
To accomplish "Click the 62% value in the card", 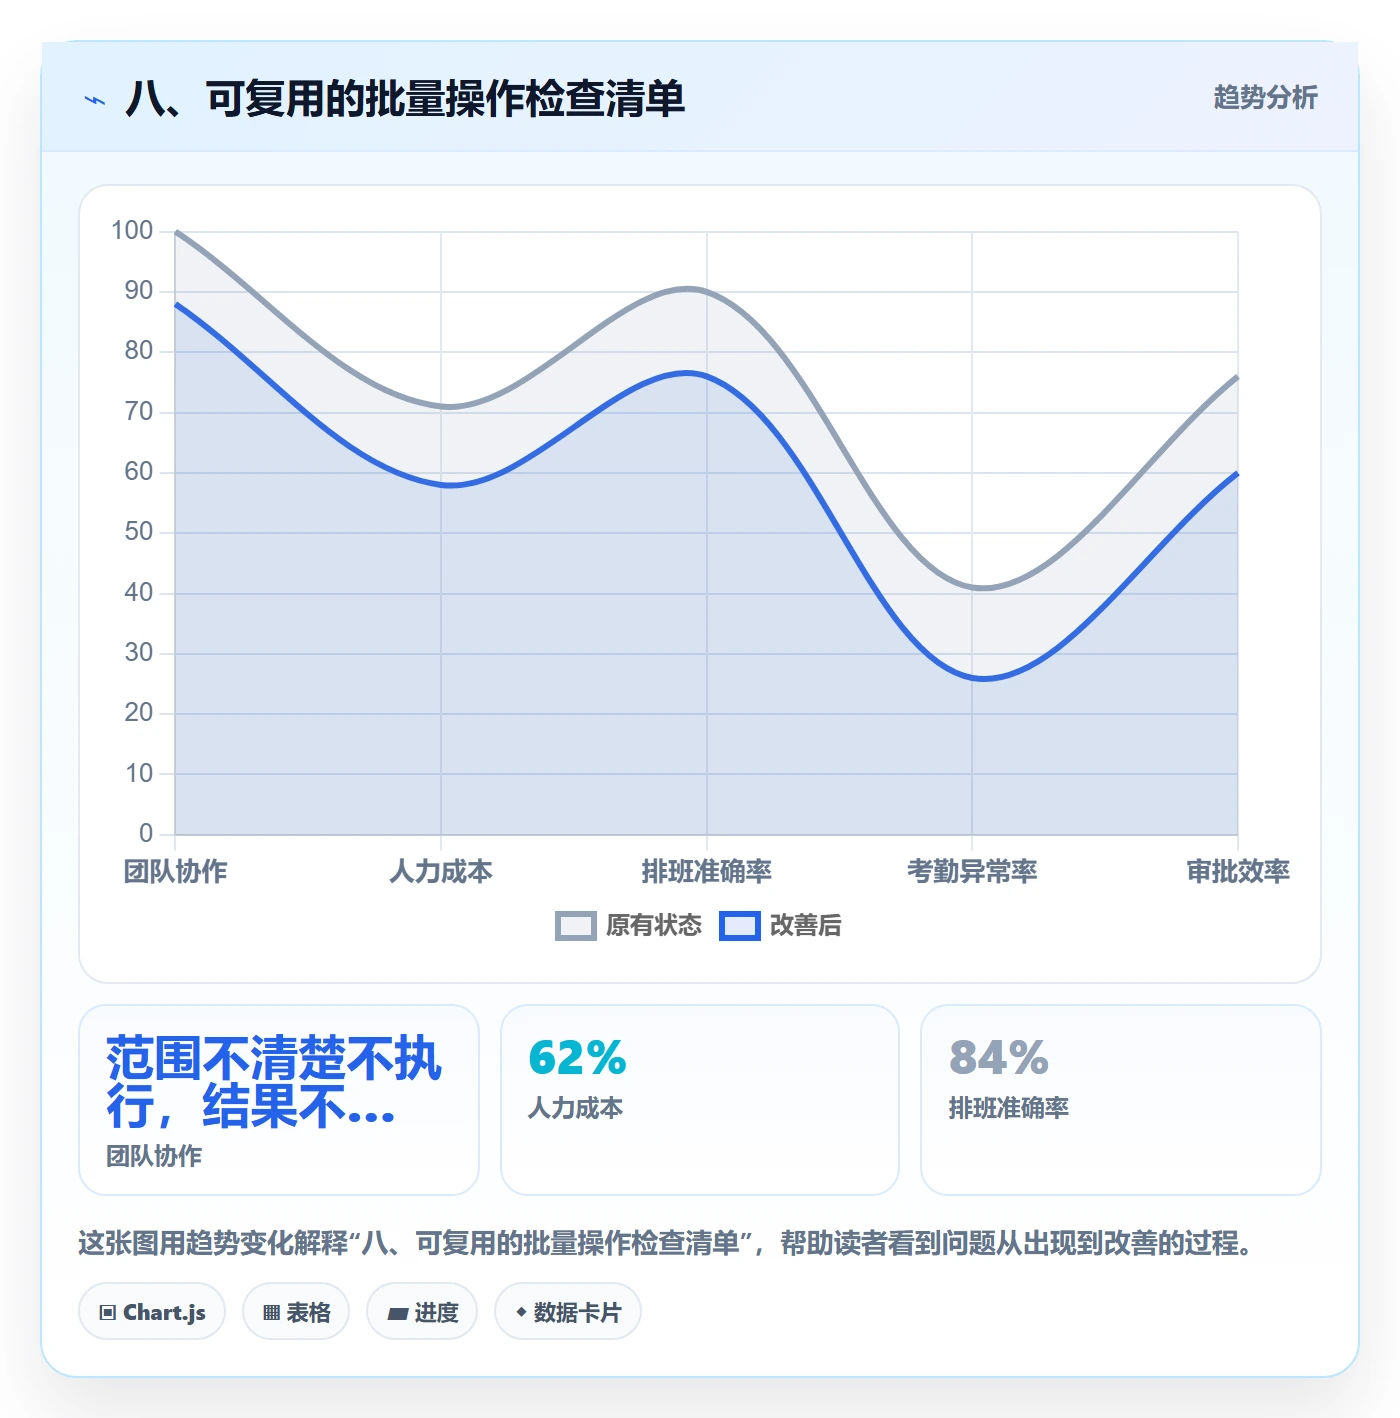I will click(x=577, y=1058).
